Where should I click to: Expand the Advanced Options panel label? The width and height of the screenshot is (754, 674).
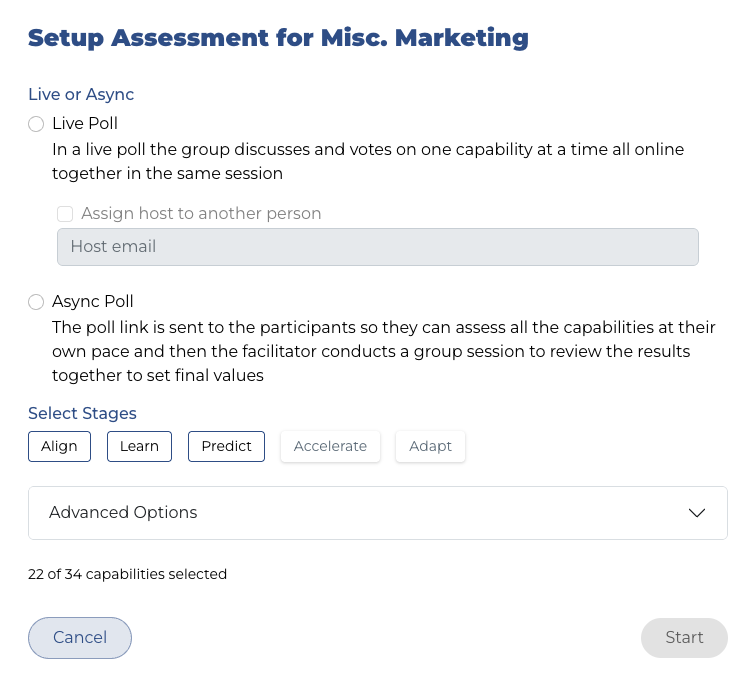(123, 513)
